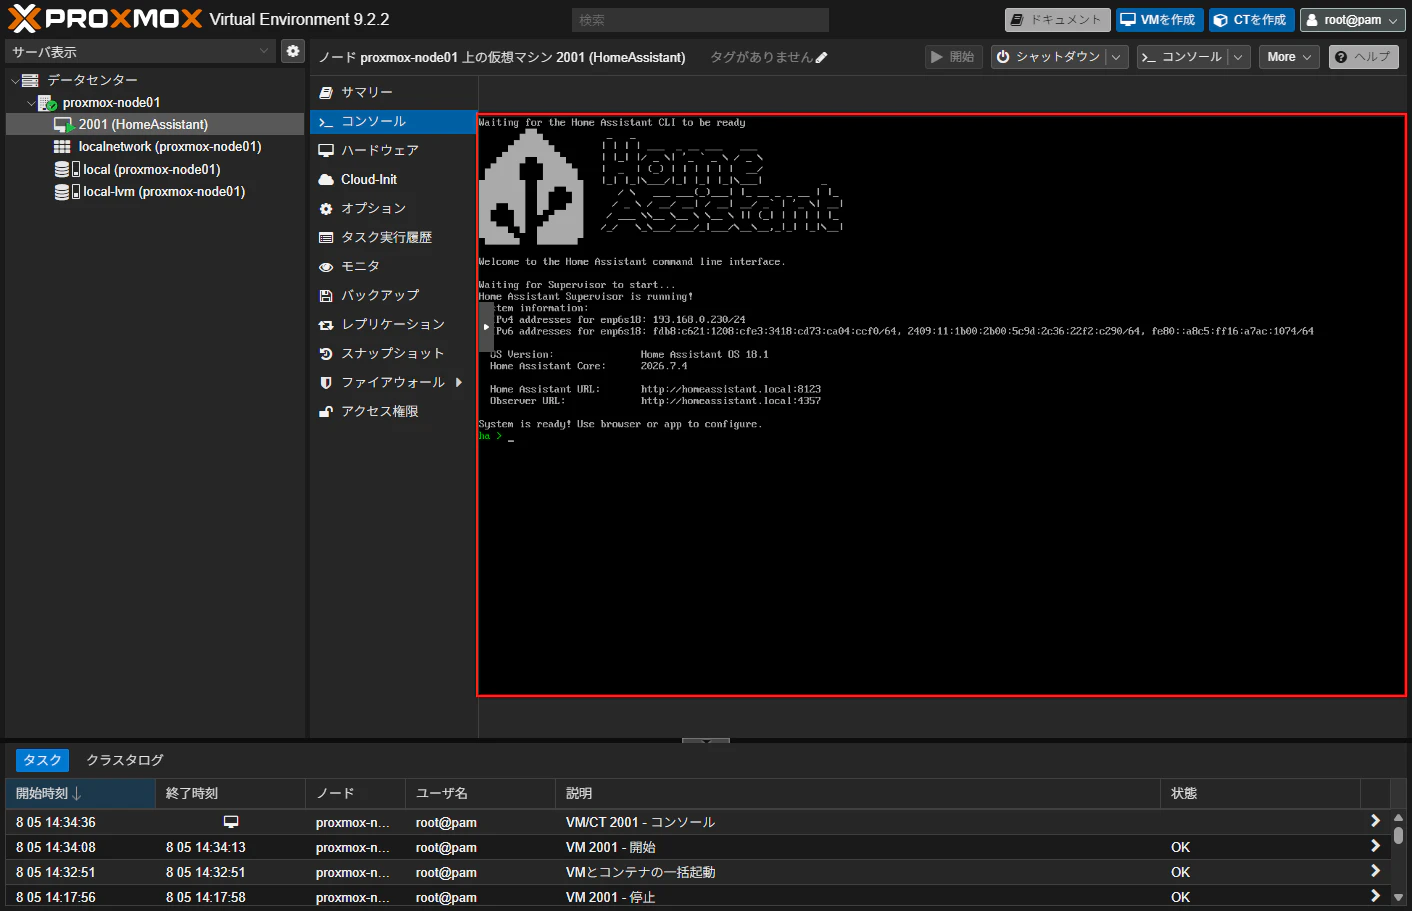Viewport: 1412px width, 911px height.
Task: Switch to the タスク tab
Action: click(42, 760)
